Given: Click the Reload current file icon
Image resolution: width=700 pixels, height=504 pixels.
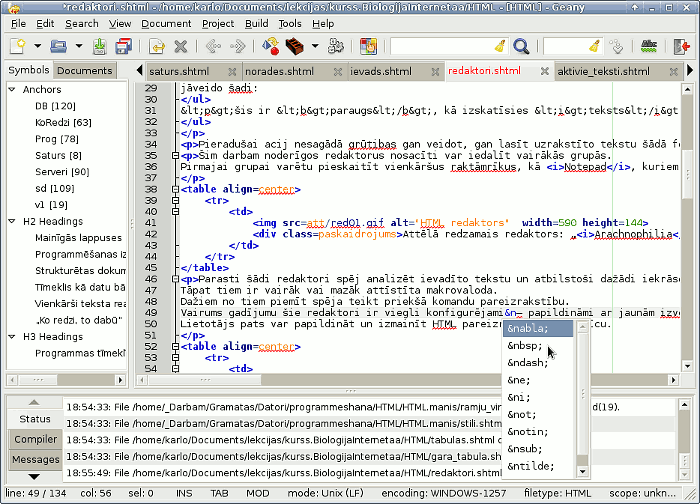Looking at the screenshot, I should point(156,46).
